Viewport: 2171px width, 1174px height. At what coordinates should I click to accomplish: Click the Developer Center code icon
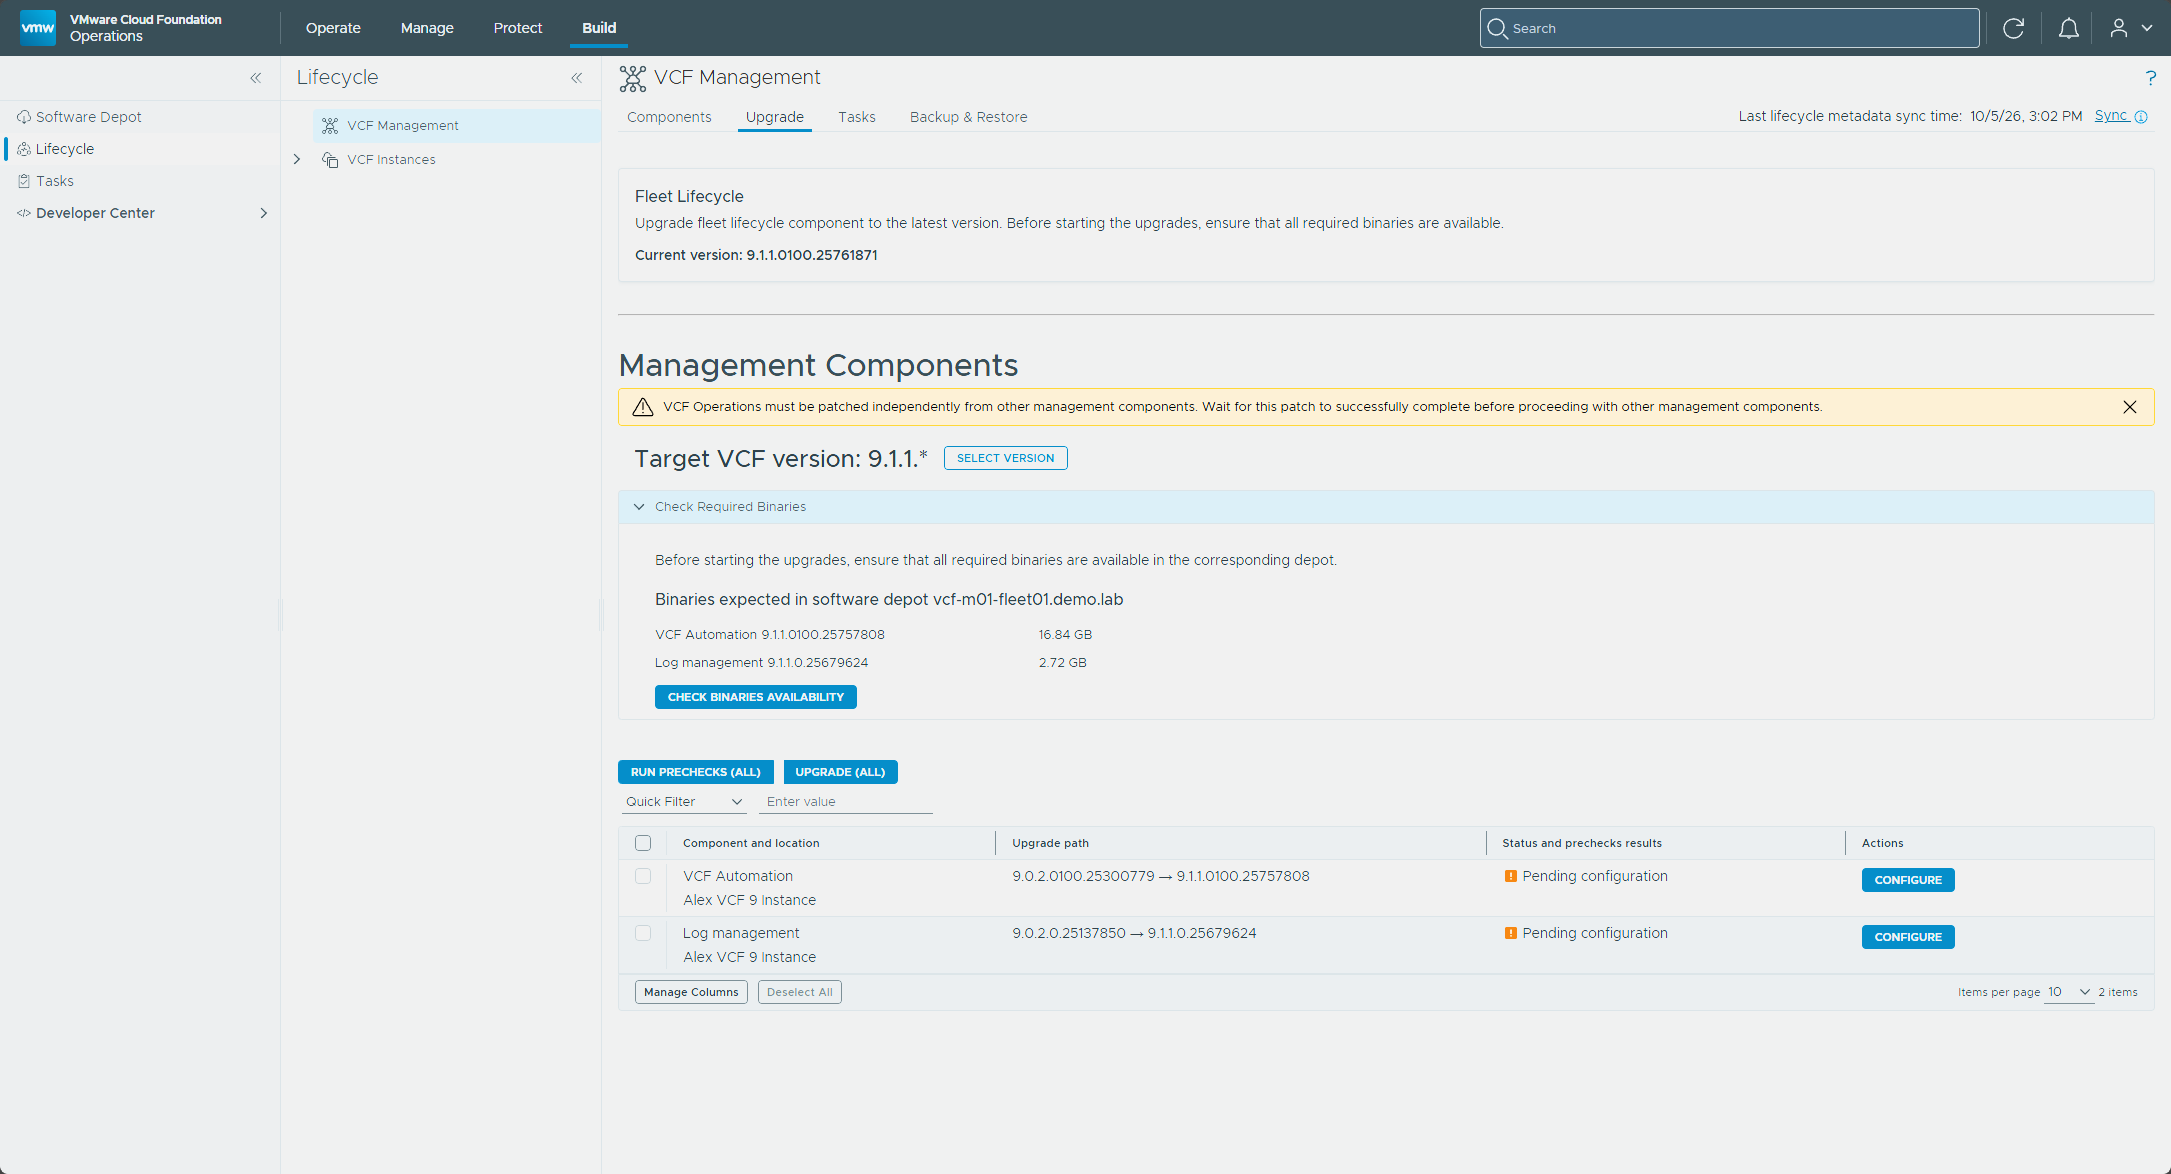click(x=24, y=213)
